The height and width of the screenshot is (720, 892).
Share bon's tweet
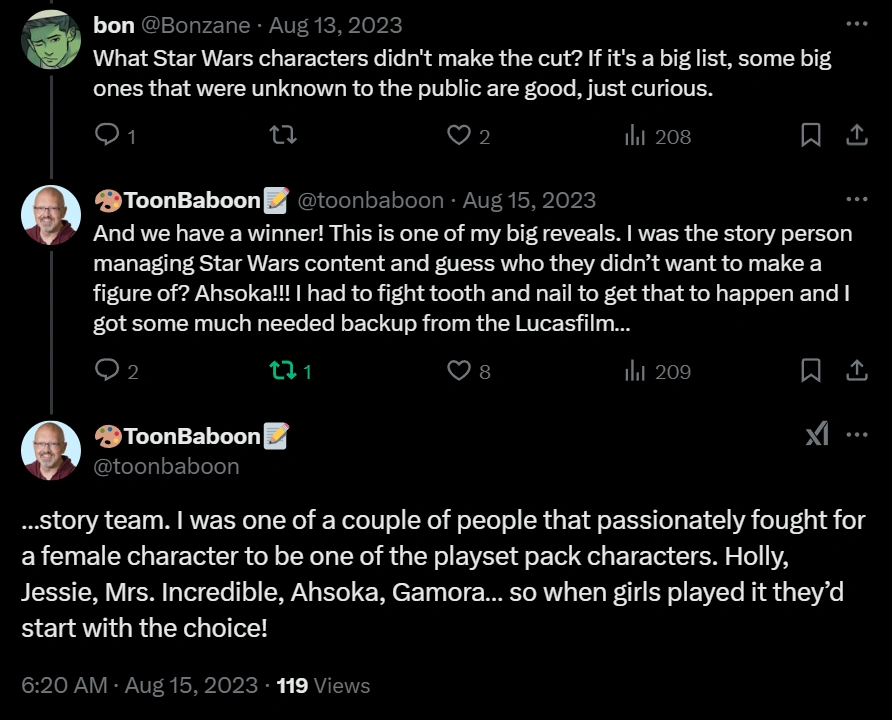click(857, 135)
